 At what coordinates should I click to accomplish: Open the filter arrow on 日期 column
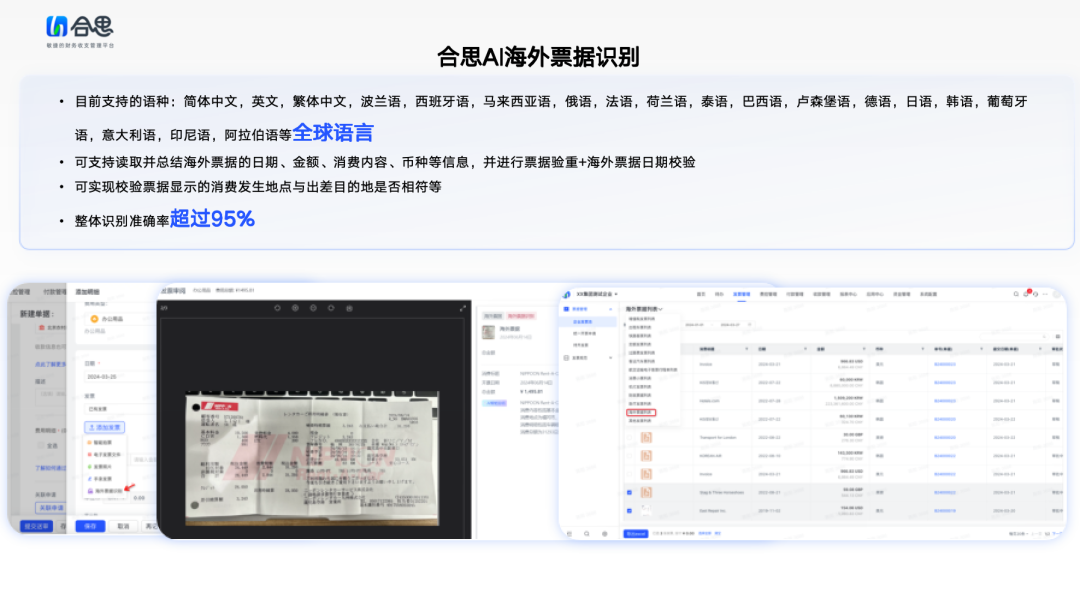click(805, 349)
